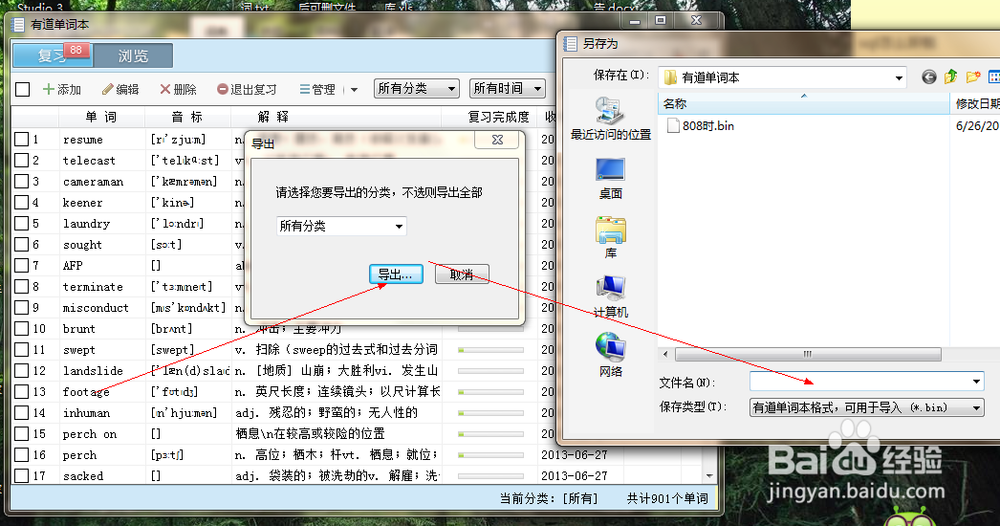Expand the 所有时间 time filter dropdown

(509, 89)
